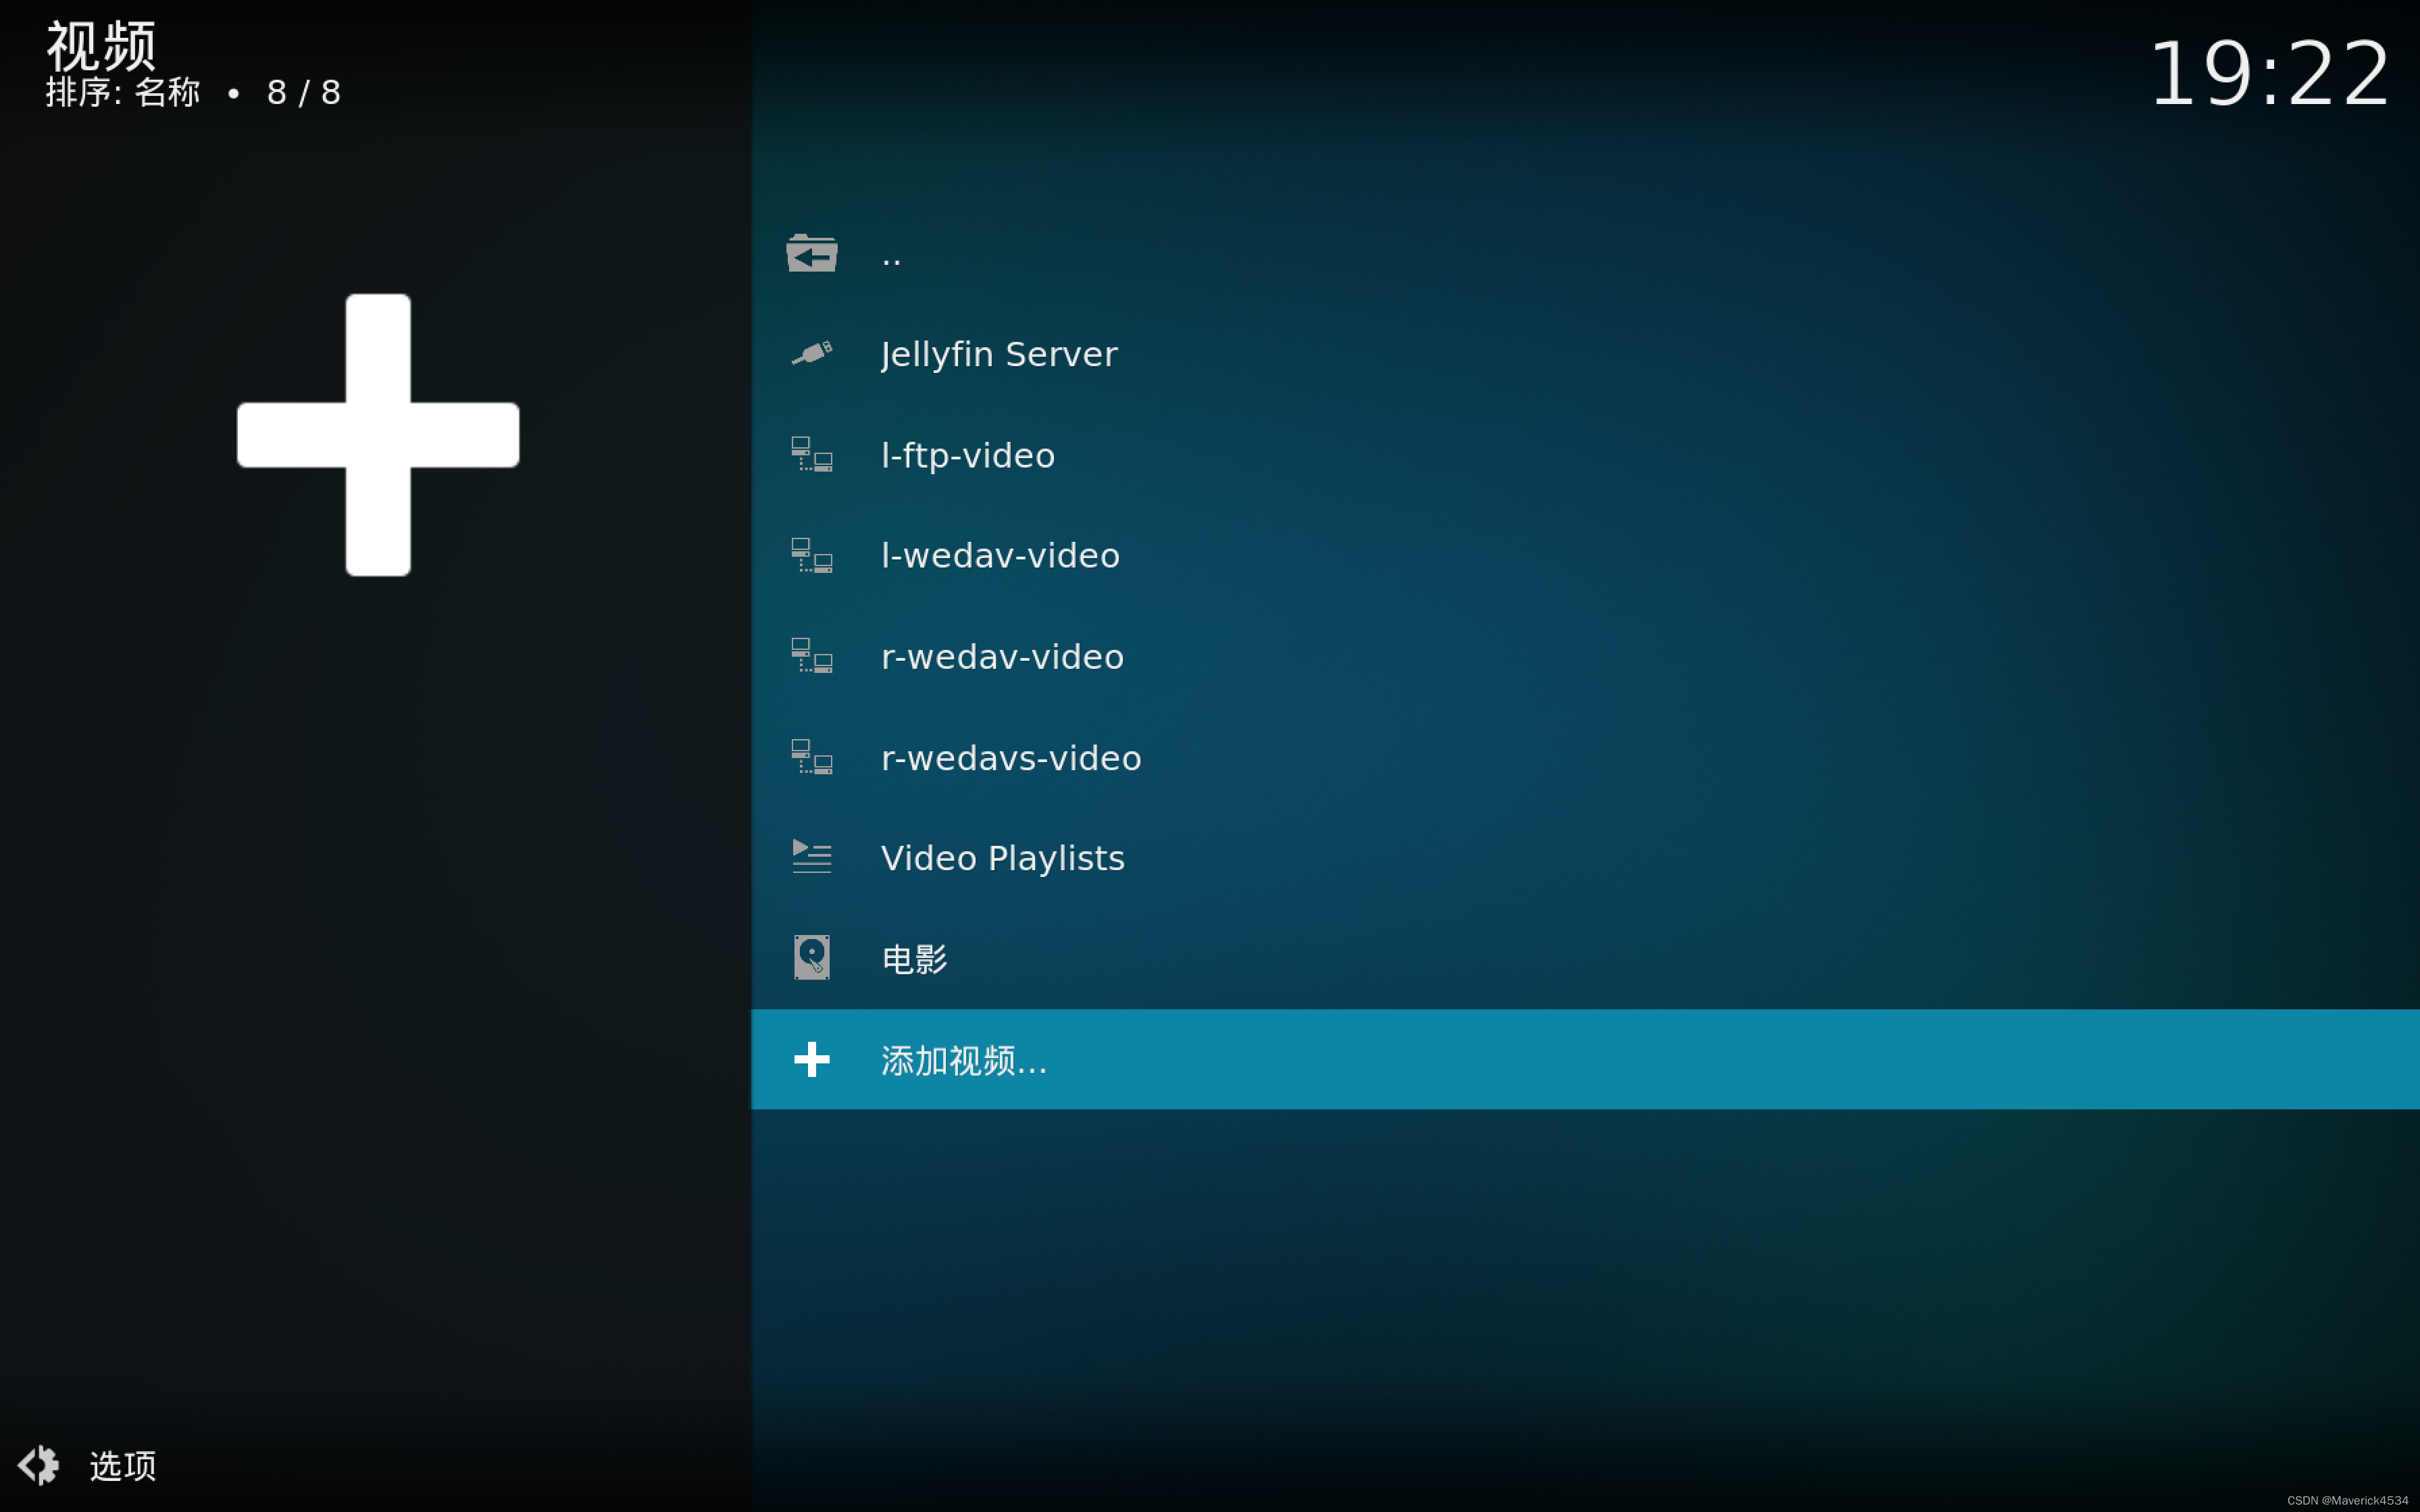
Task: Click the r-wedav-video network icon
Action: (x=811, y=656)
